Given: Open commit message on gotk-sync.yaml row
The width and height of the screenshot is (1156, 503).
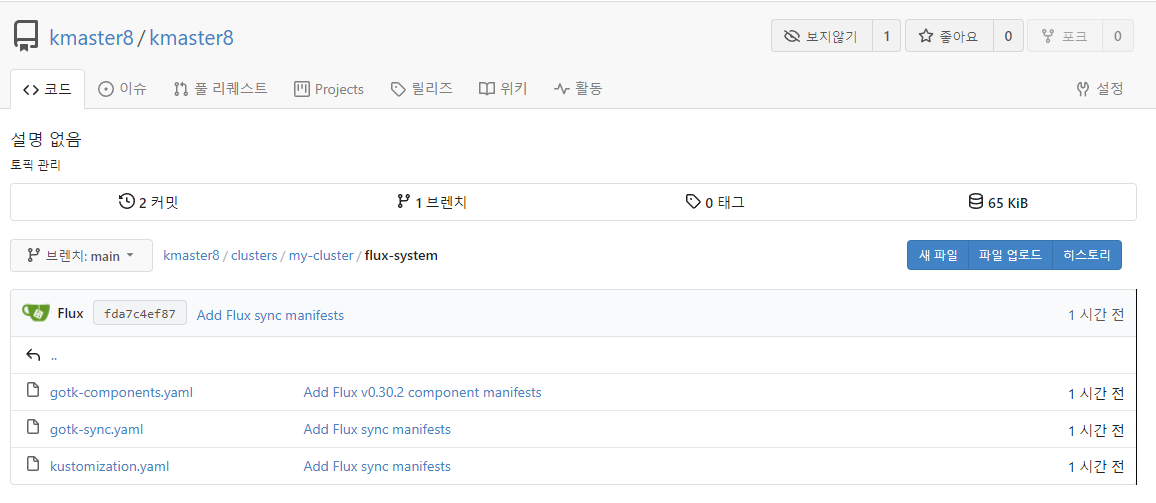Looking at the screenshot, I should pos(377,429).
